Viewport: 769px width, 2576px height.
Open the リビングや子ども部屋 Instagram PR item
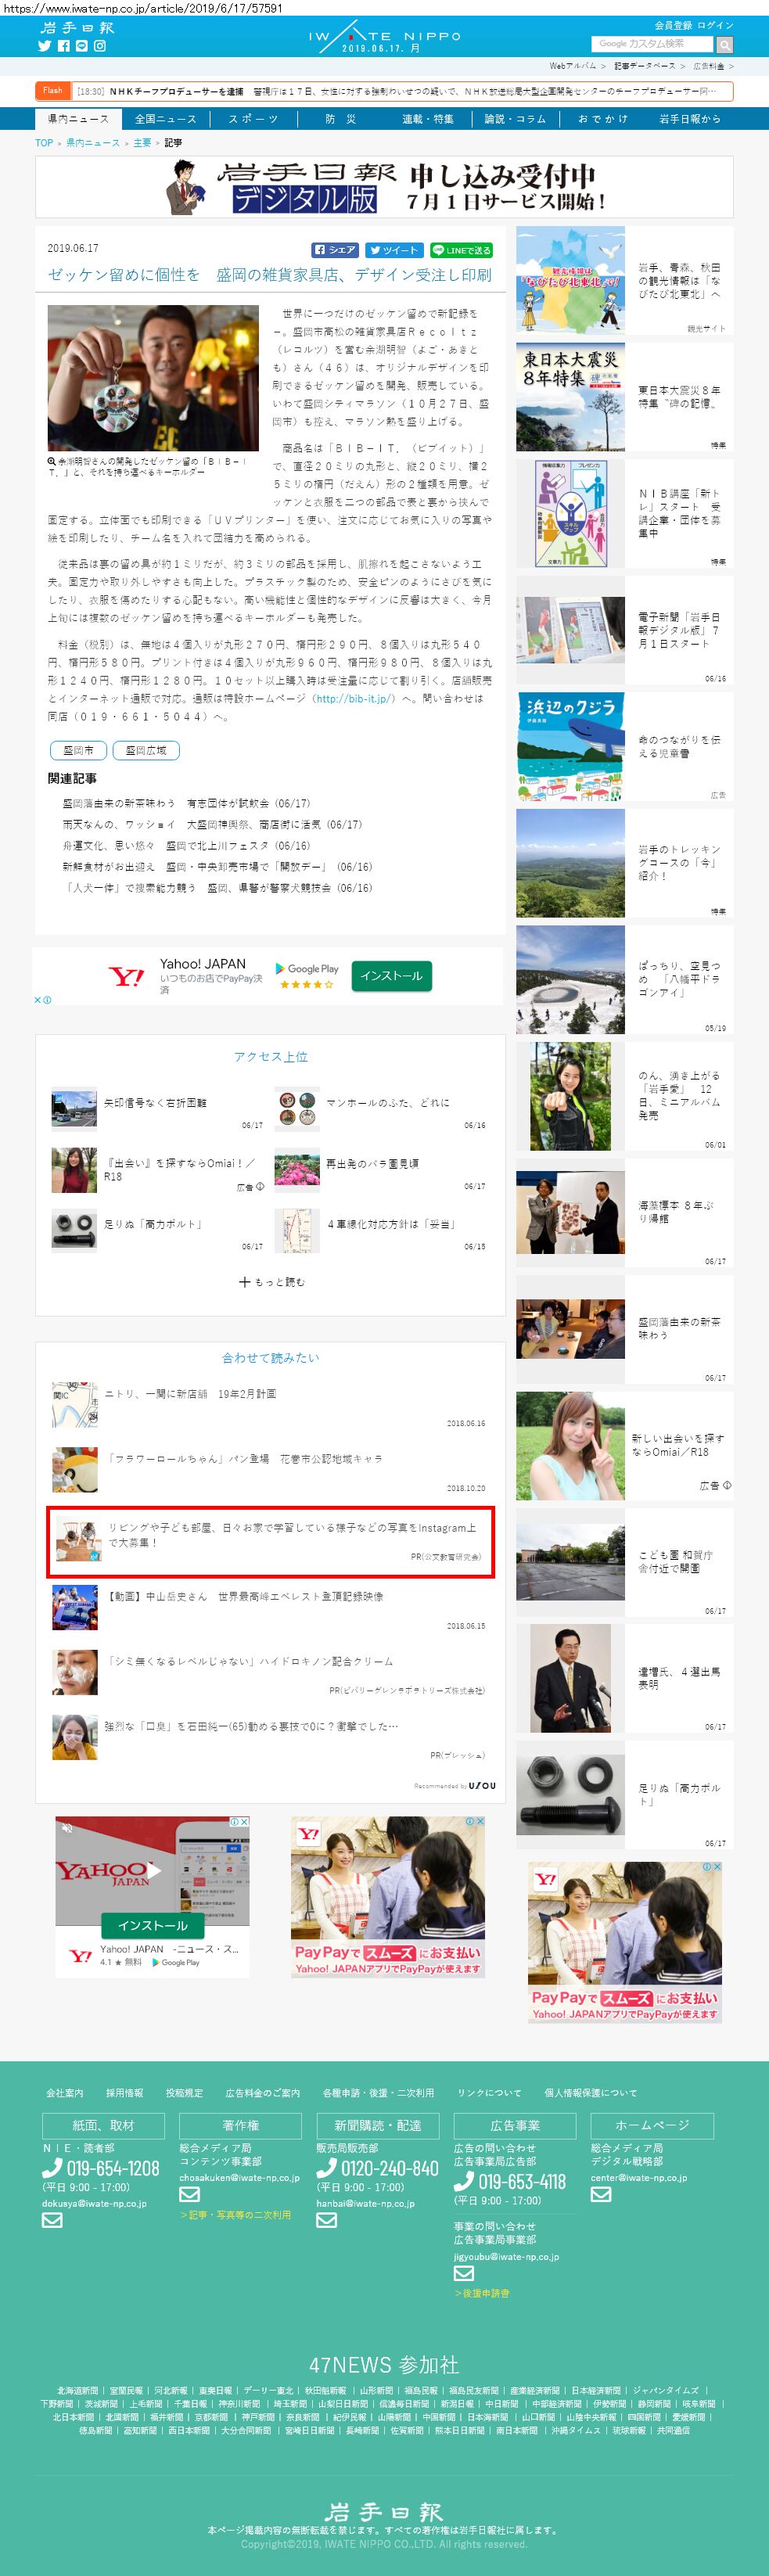click(270, 1542)
